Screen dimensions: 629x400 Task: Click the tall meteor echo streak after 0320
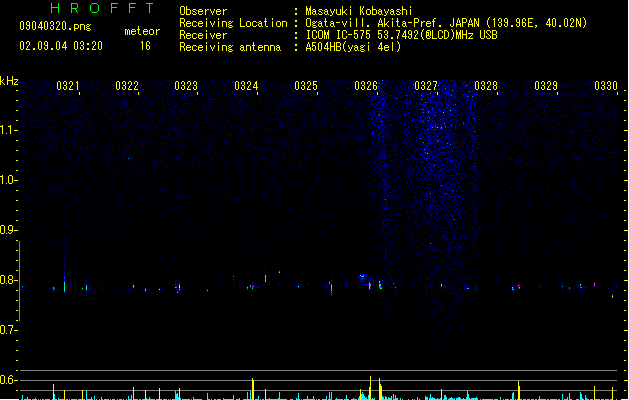pyautogui.click(x=65, y=265)
